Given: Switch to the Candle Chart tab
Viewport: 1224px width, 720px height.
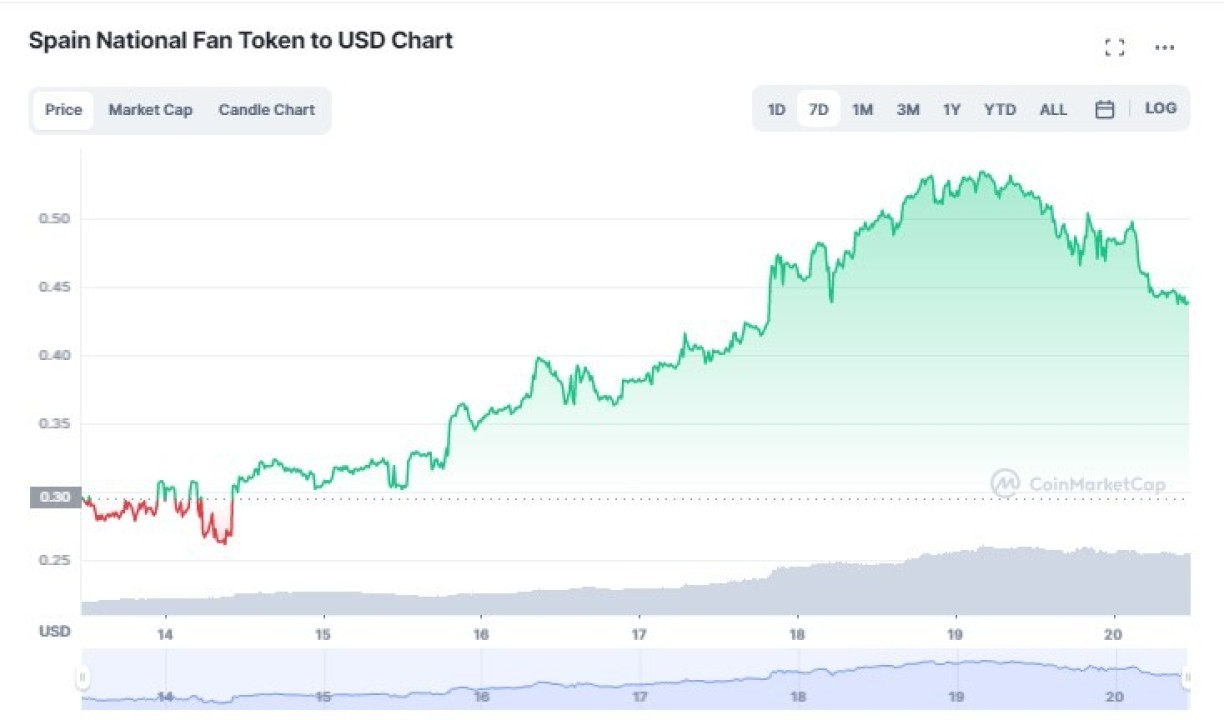Looking at the screenshot, I should pos(266,110).
